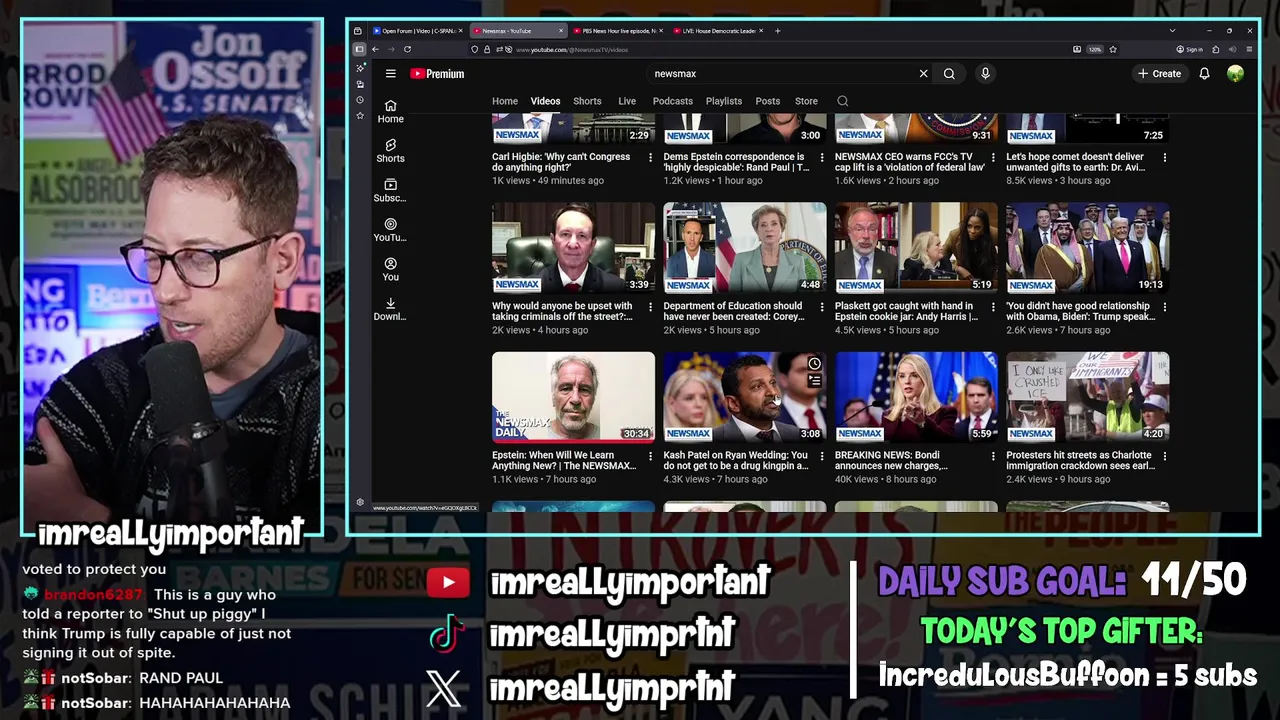Click the magnifier search button
1280x720 pixels.
point(949,73)
